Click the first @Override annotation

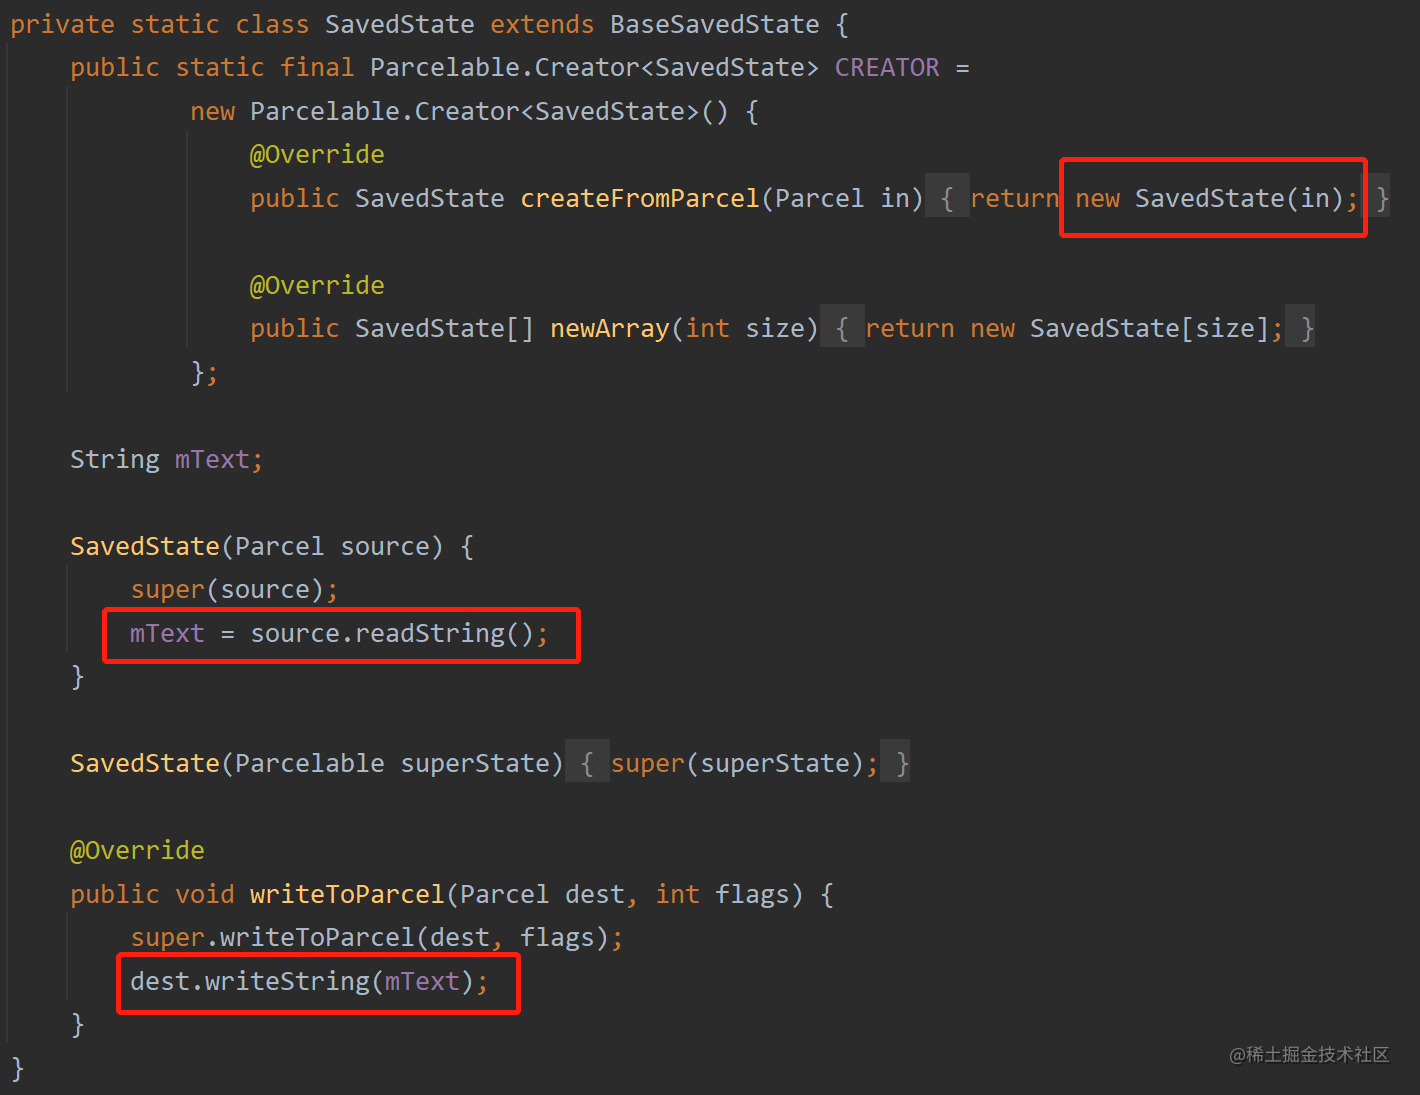coord(317,155)
